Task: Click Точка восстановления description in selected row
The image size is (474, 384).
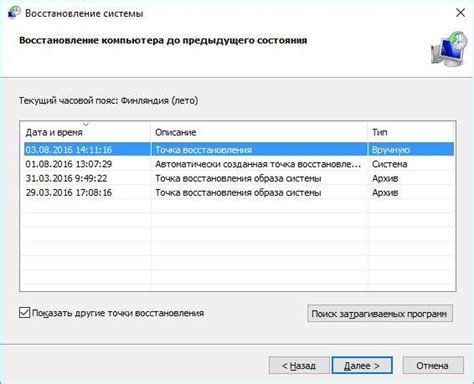Action: click(x=203, y=150)
